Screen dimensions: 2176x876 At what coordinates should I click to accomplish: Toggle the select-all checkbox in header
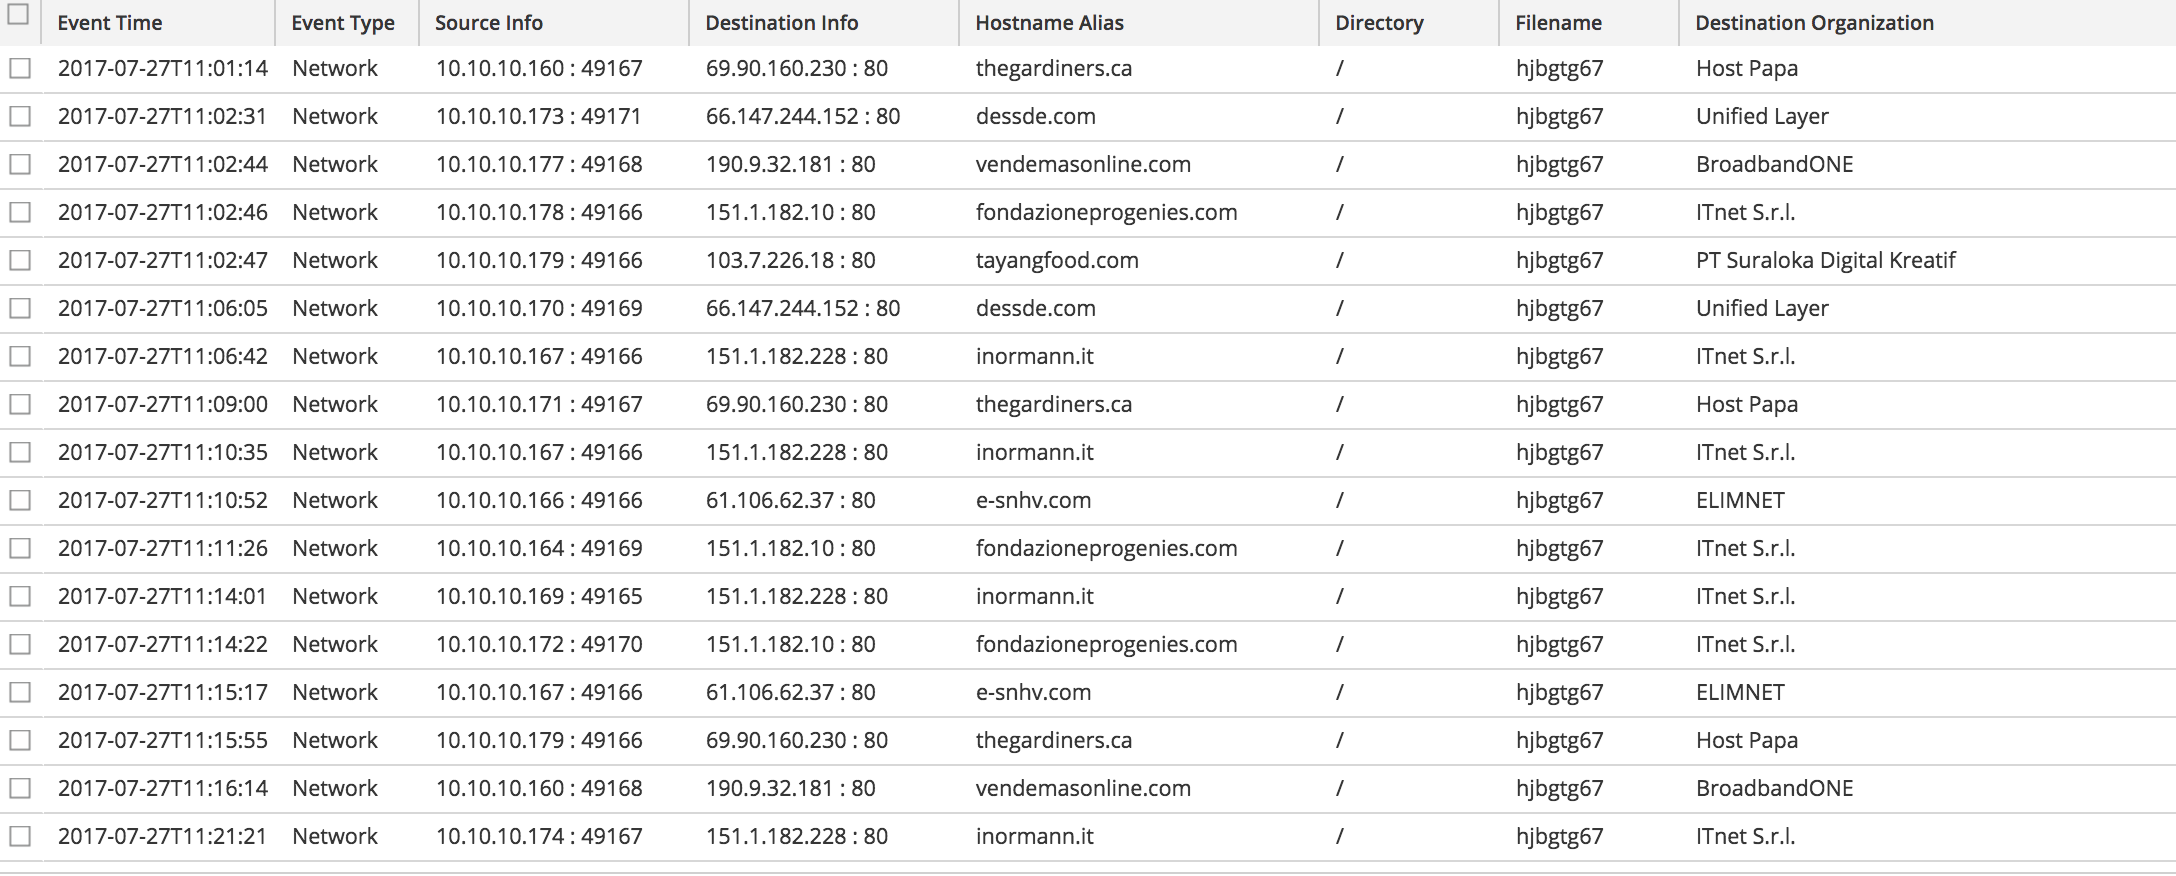pyautogui.click(x=19, y=15)
